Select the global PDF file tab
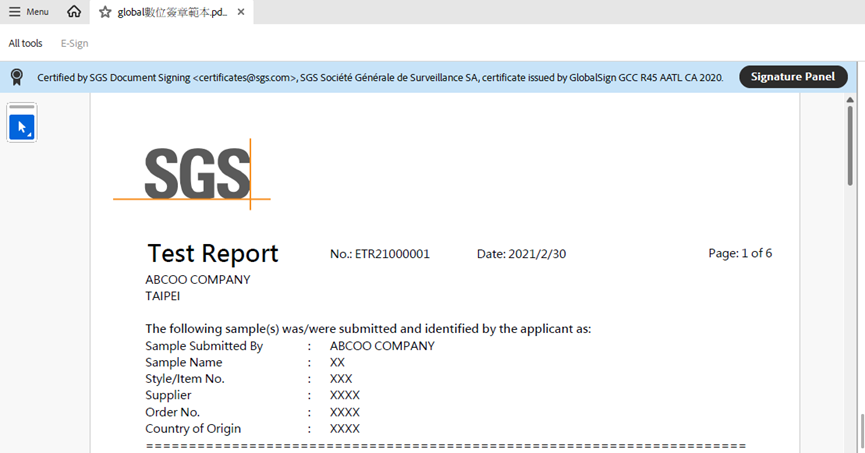 click(172, 12)
